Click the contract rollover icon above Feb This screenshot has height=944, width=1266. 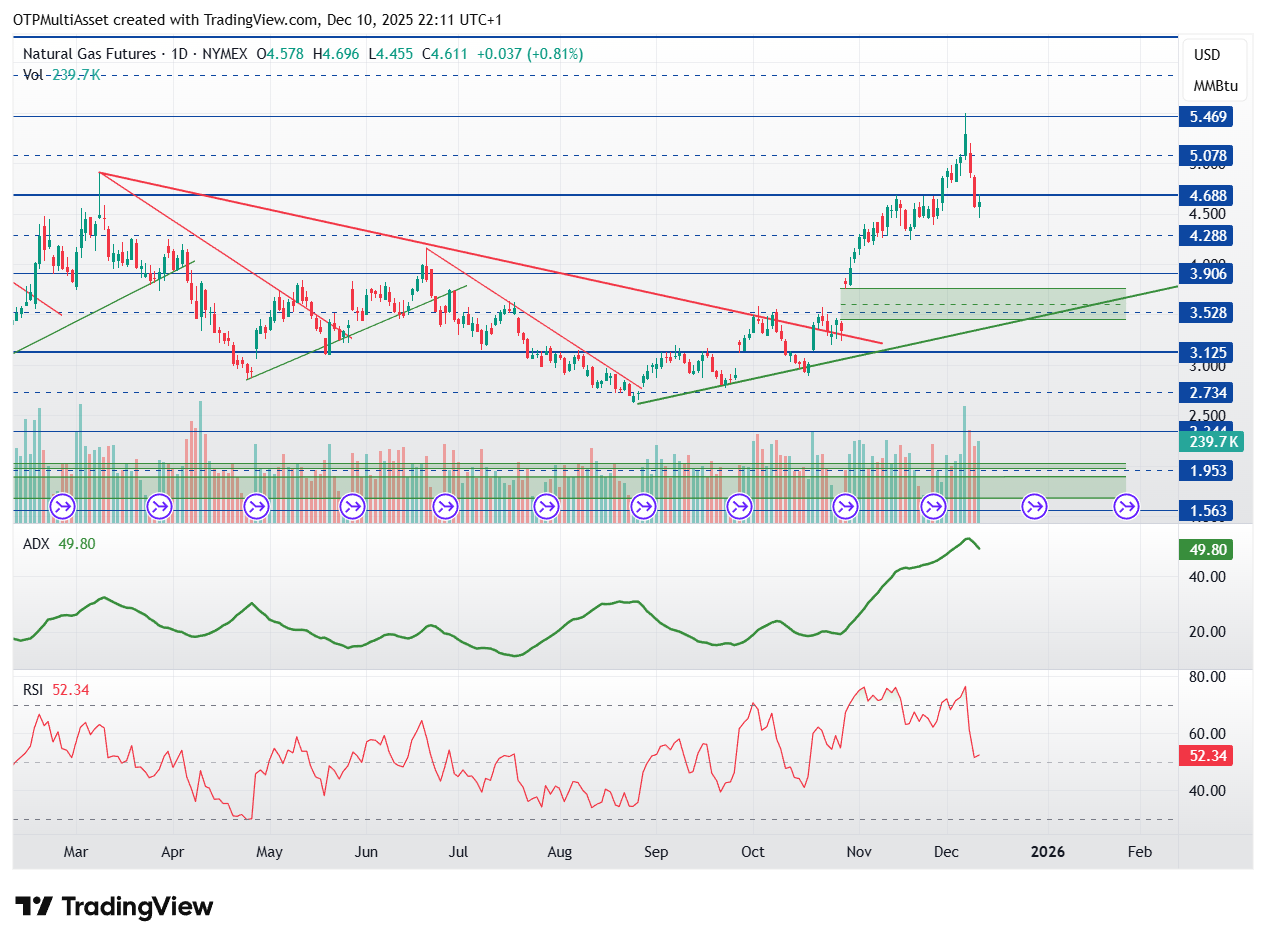pyautogui.click(x=1126, y=507)
